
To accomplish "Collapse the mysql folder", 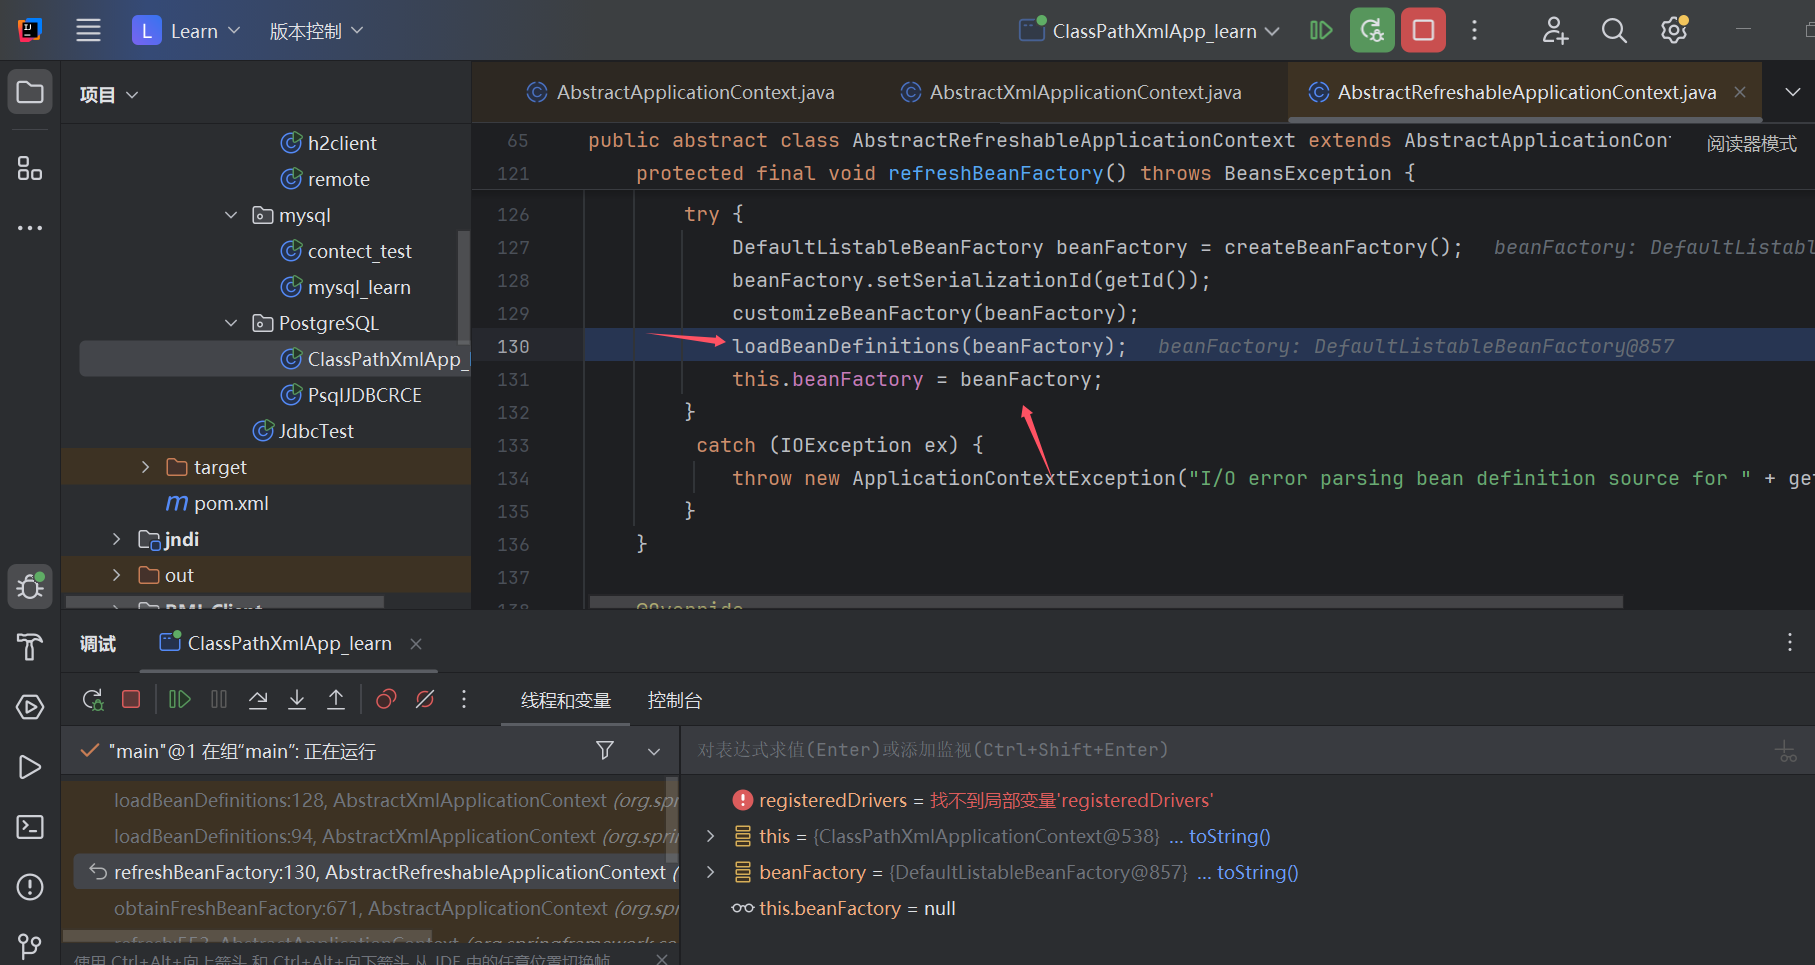I will tap(231, 215).
